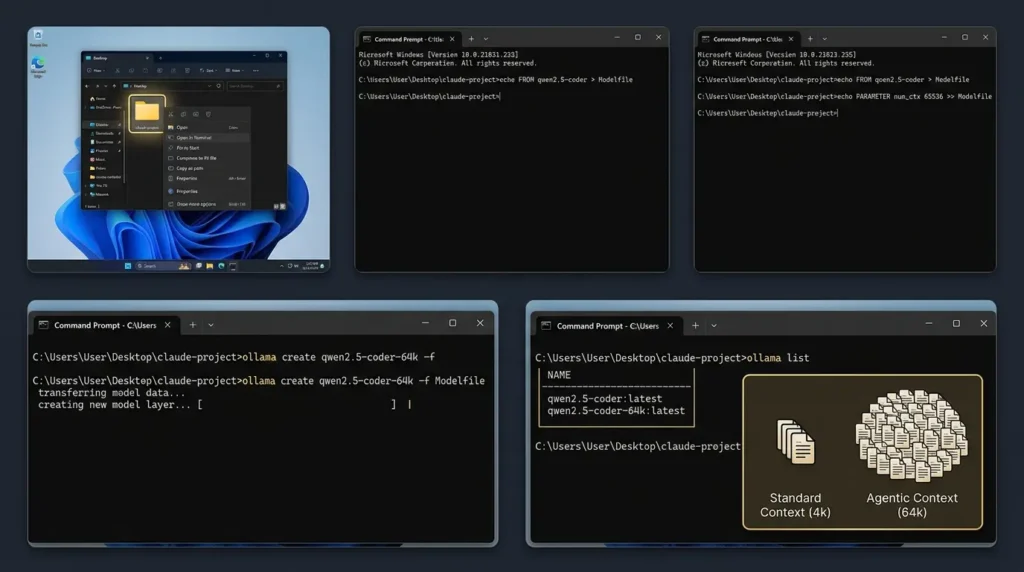1024x572 pixels.
Task: Open OneDrive in the Explorer sidebar
Action: pyautogui.click(x=104, y=108)
